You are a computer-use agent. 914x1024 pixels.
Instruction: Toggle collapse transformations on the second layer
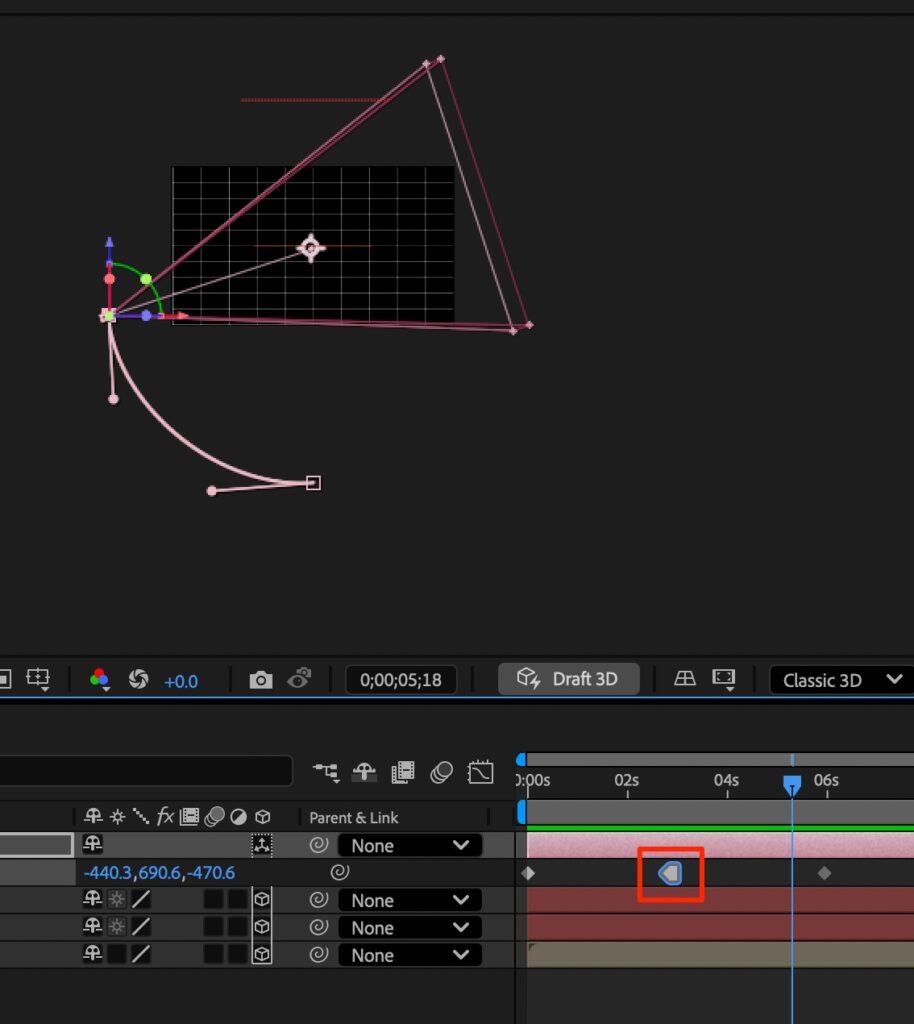tap(117, 900)
